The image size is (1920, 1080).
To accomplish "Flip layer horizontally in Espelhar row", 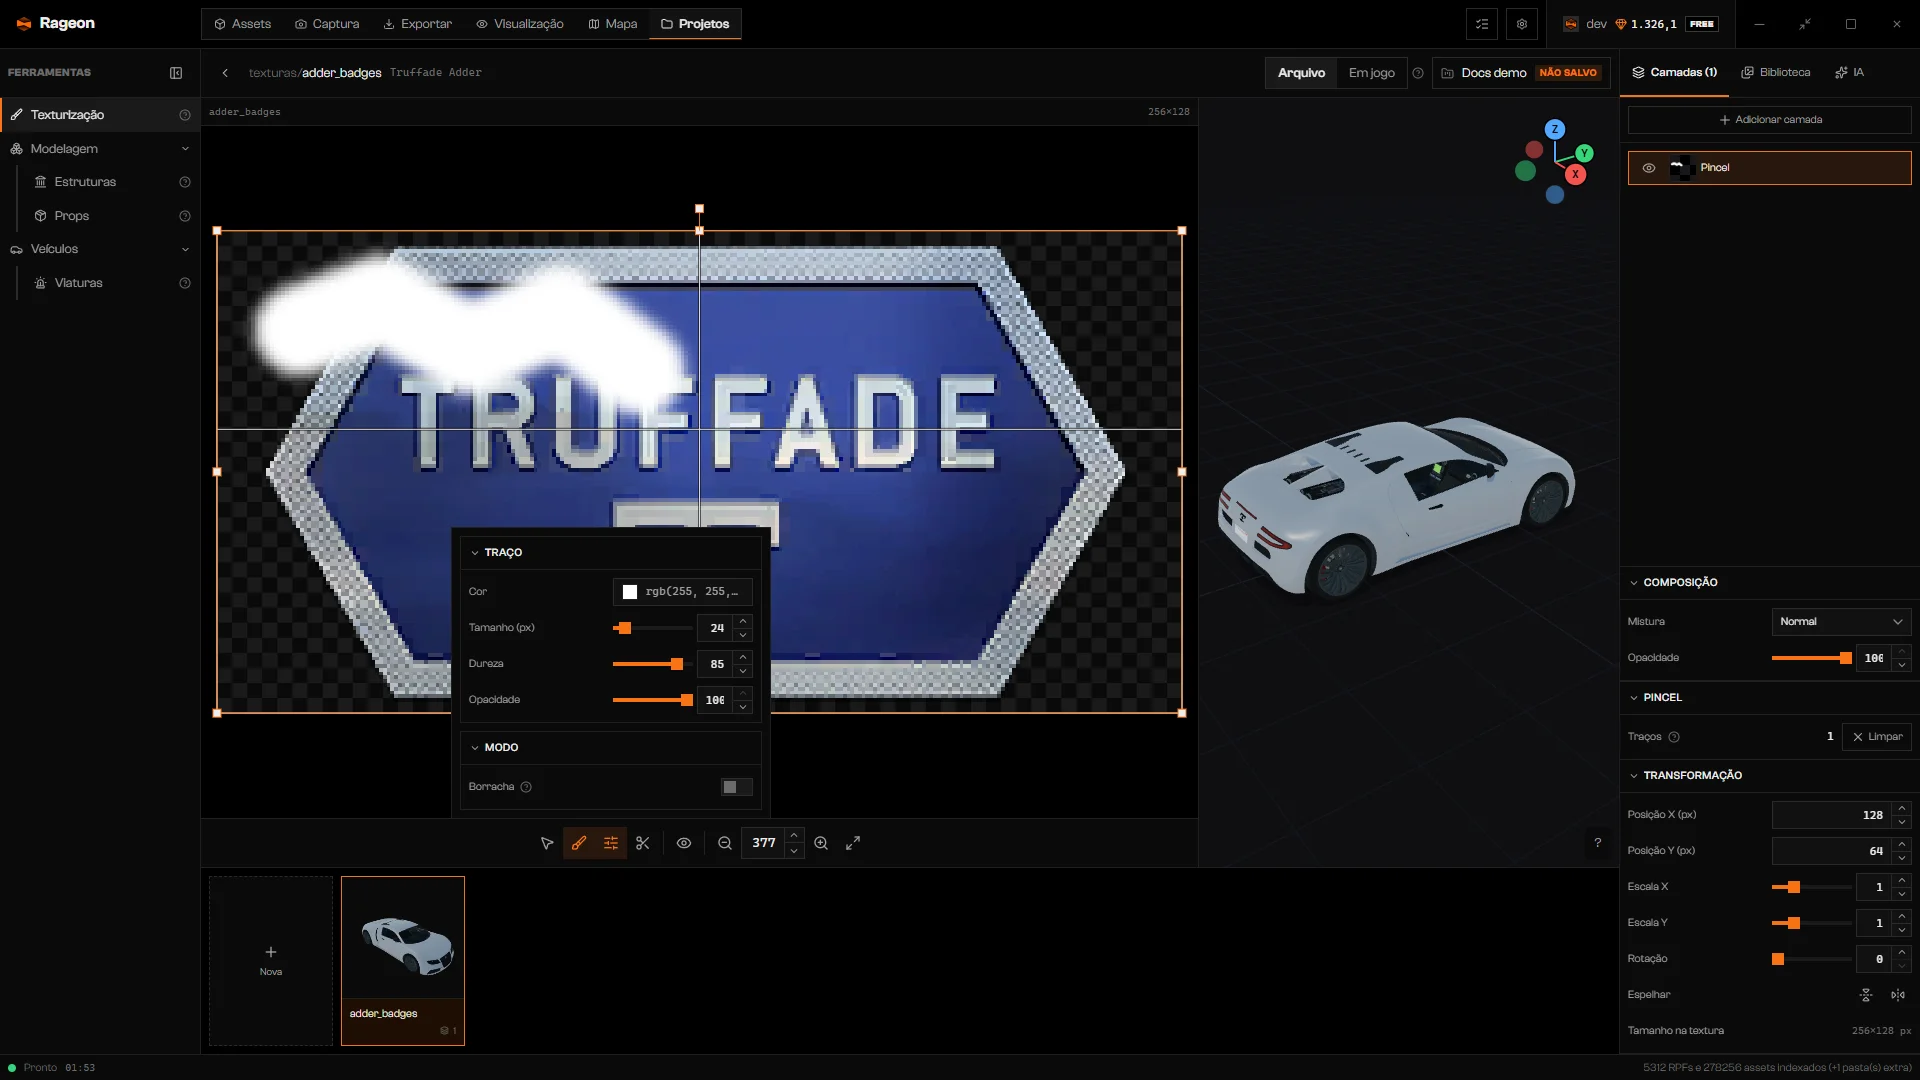I will 1898,995.
